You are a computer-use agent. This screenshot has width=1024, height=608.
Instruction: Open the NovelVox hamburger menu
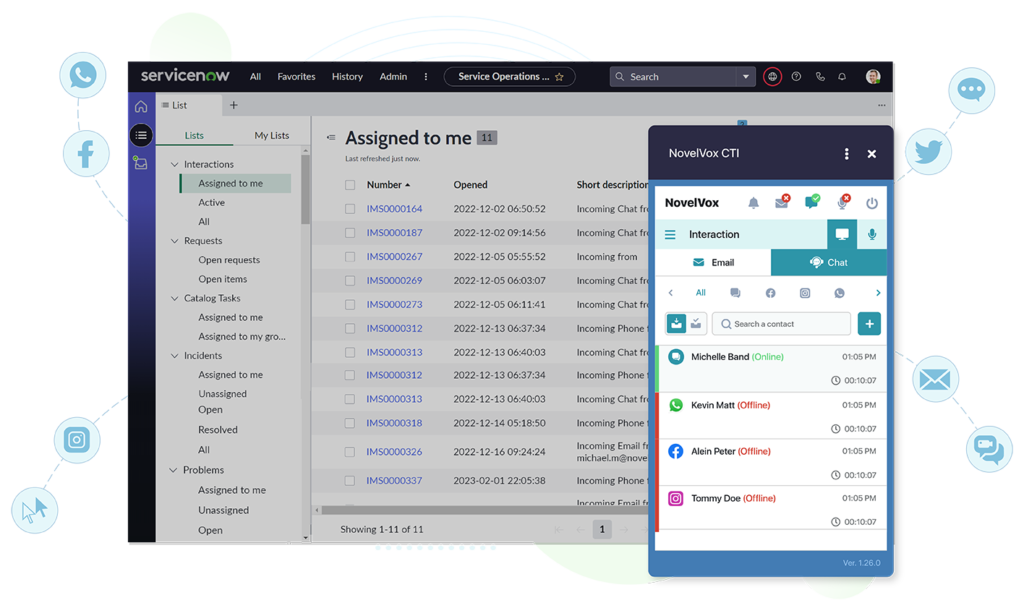click(670, 235)
